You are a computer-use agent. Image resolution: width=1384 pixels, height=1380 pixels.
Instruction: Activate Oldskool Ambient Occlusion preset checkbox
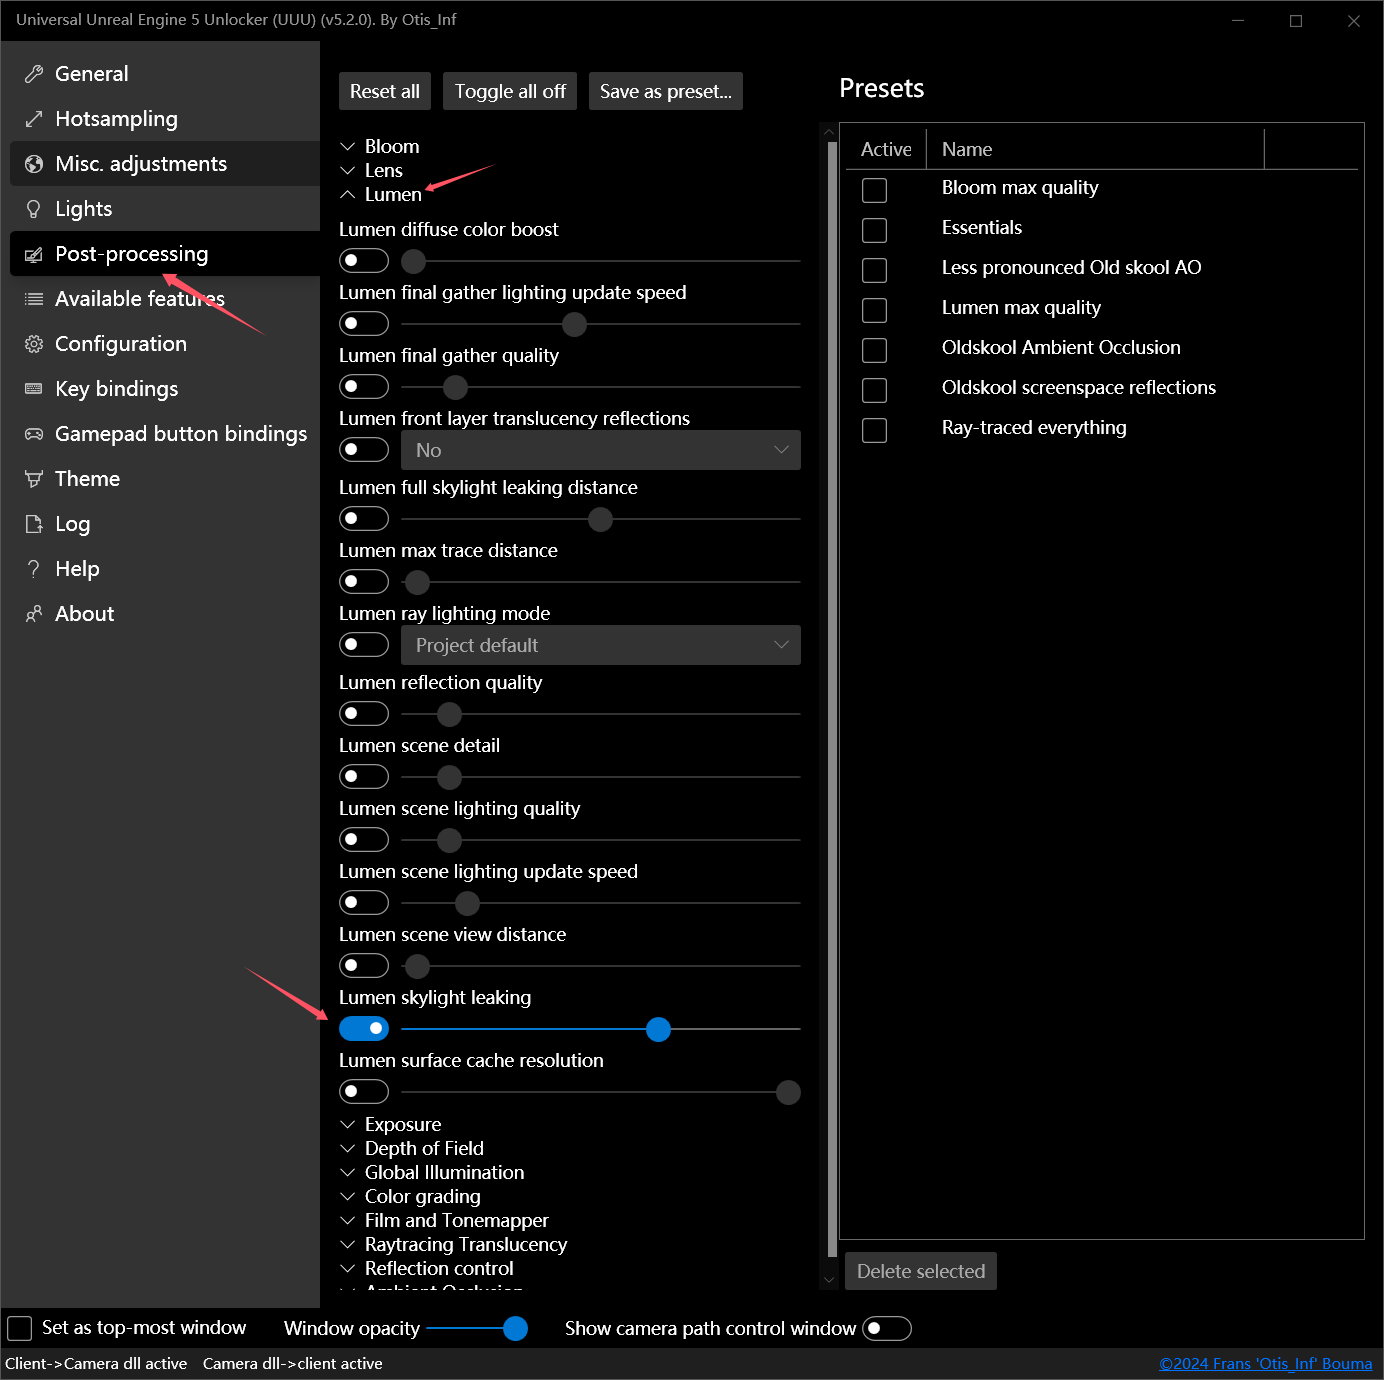point(875,350)
